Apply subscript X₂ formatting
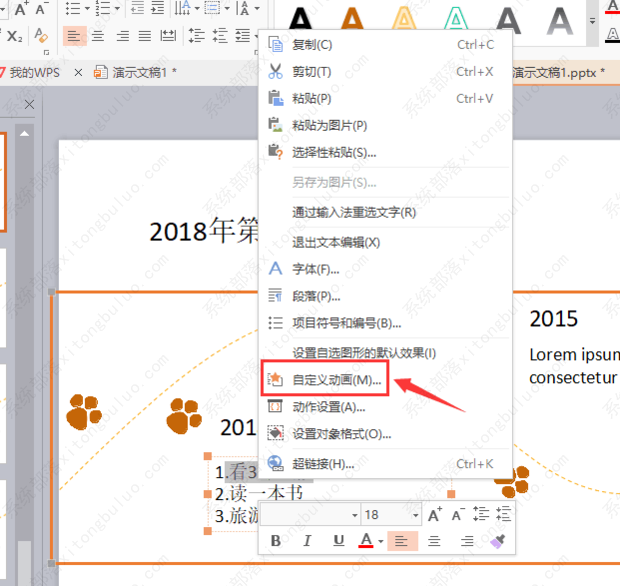 14,36
